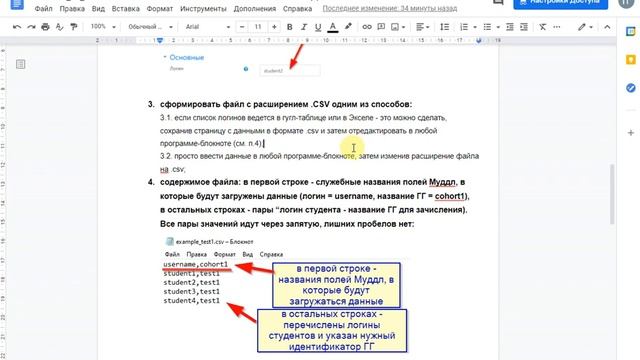Screen dimensions: 640x360
Task: Open the editing mode dropdown
Action: click(585, 27)
